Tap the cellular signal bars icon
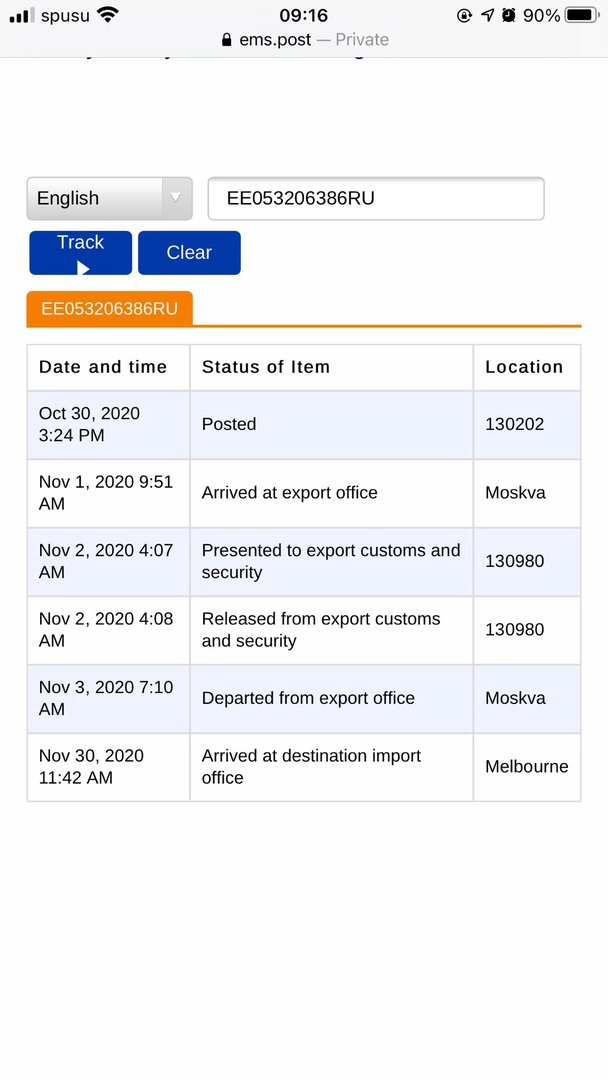 (21, 16)
